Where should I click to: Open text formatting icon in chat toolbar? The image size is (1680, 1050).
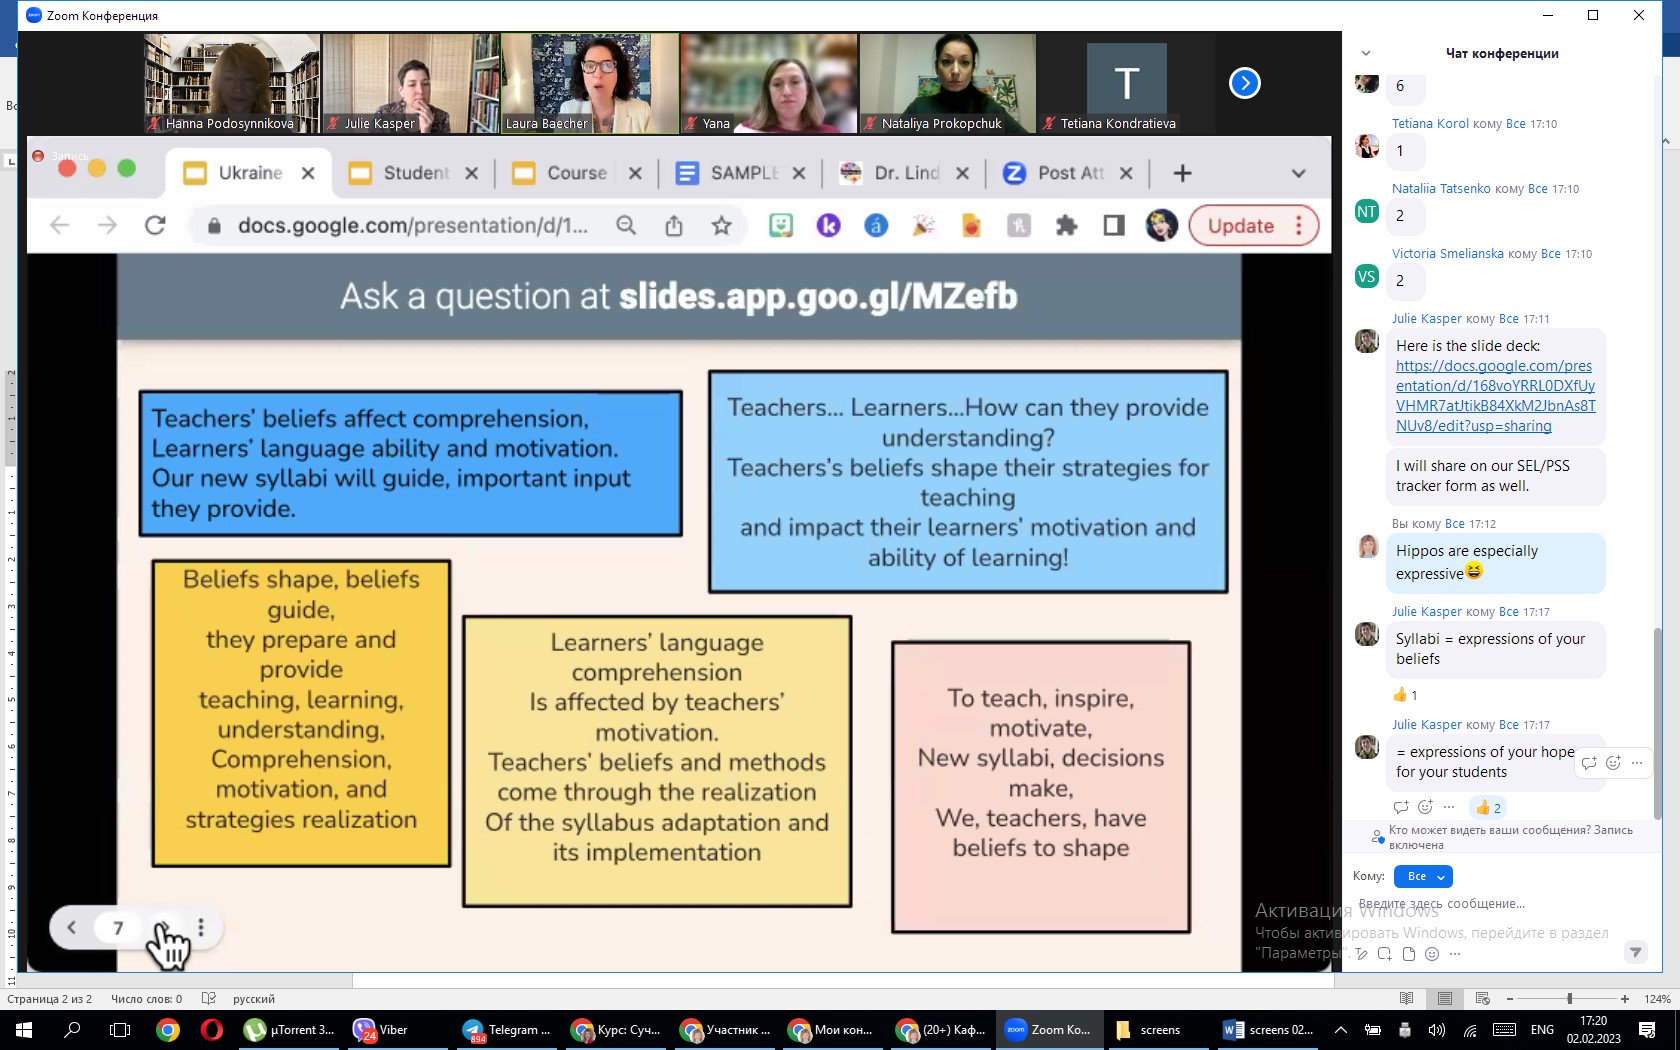click(x=1361, y=954)
